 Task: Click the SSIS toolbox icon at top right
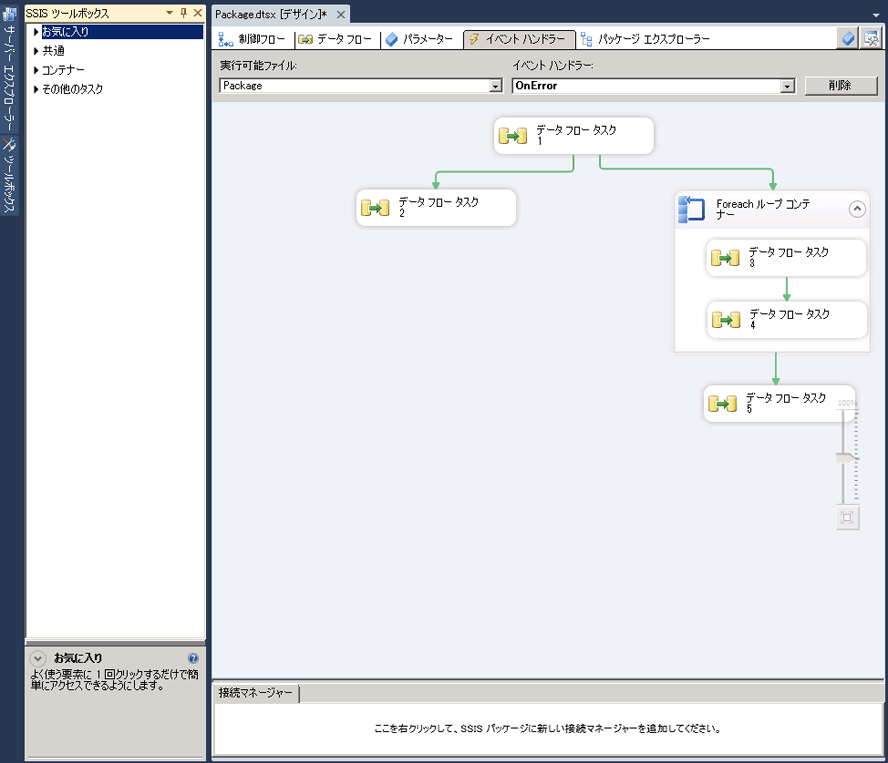point(871,39)
